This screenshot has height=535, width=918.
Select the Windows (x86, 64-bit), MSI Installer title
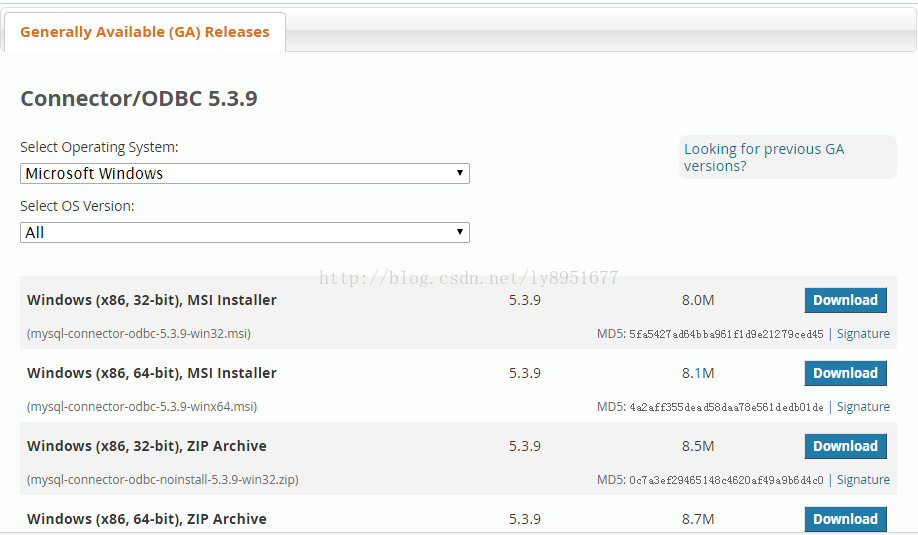click(x=152, y=373)
